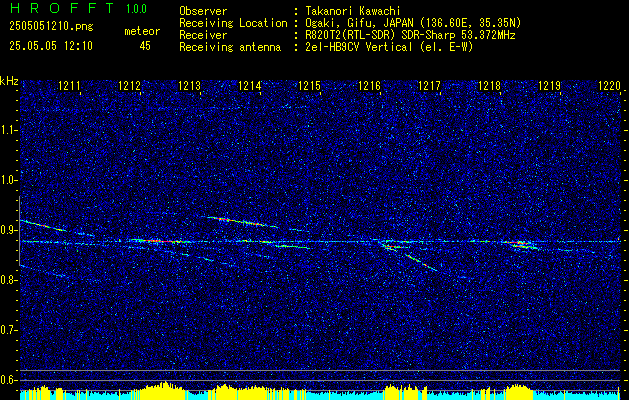The image size is (629, 400).
Task: Click the 1.1 frequency axis label
Action: click(7, 130)
